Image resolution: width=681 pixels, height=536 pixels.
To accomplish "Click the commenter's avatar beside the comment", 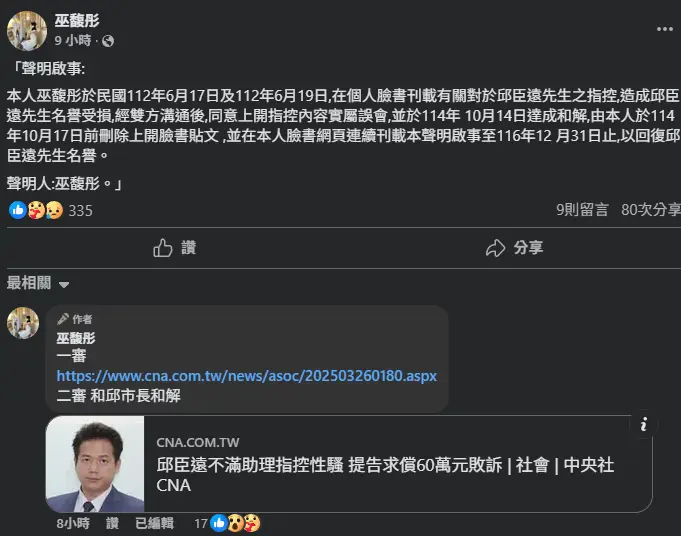I will pyautogui.click(x=24, y=324).
